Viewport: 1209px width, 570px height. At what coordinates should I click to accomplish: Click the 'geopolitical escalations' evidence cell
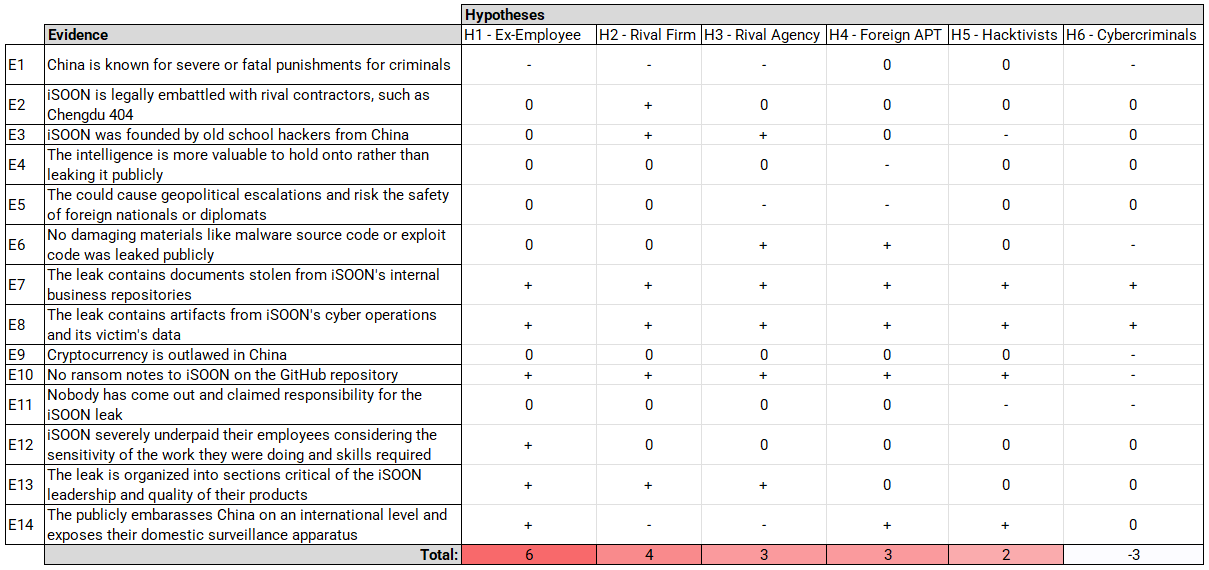pyautogui.click(x=253, y=205)
